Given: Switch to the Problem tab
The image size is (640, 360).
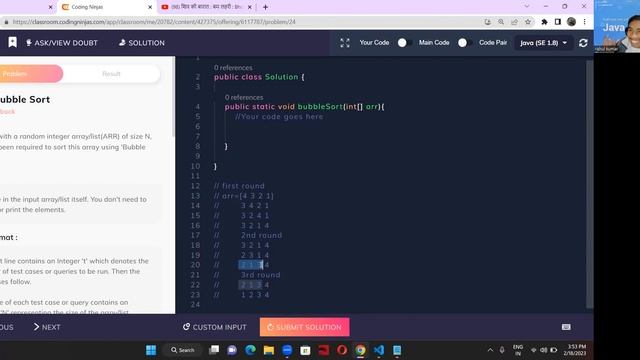Looking at the screenshot, I should coord(31,74).
